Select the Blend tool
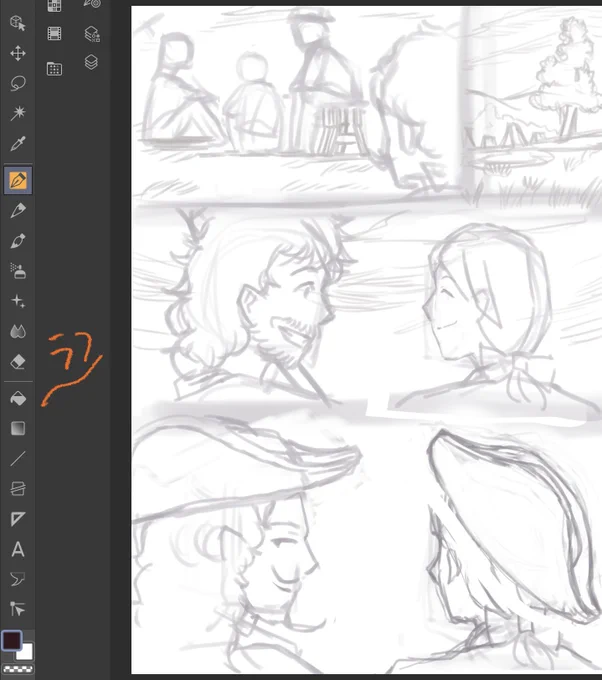 coord(18,331)
